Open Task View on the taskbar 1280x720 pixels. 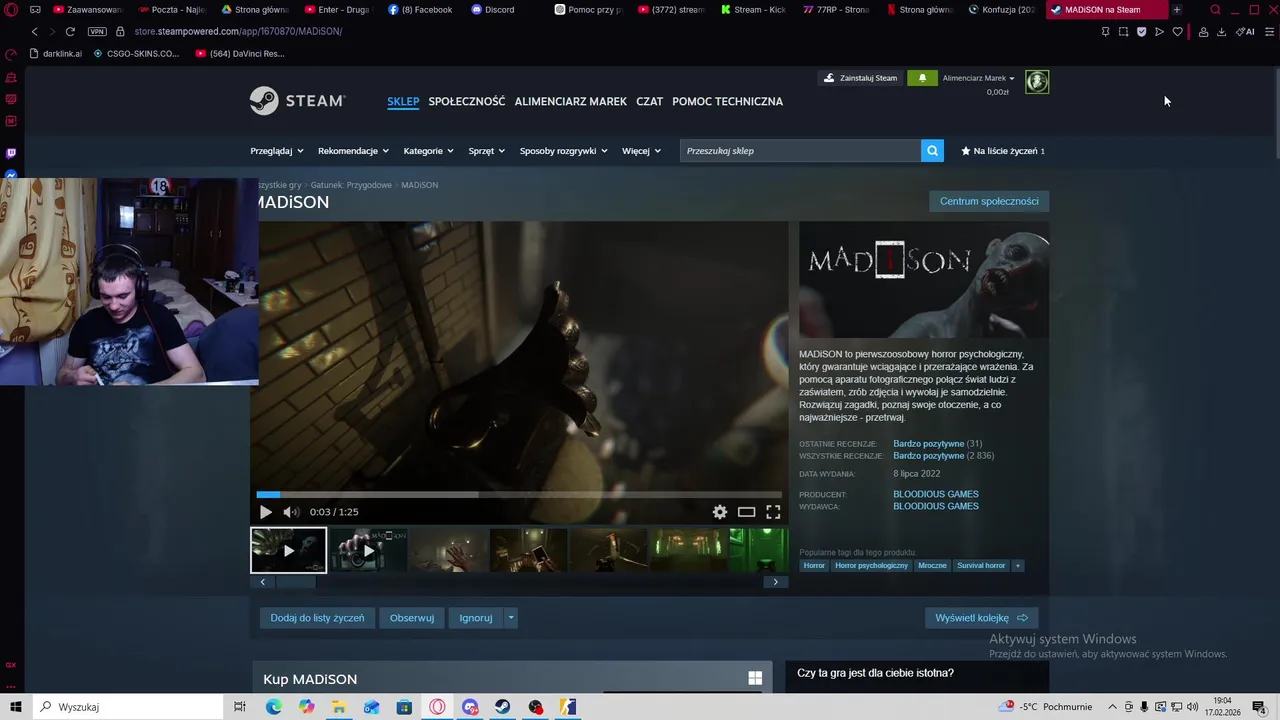[240, 707]
